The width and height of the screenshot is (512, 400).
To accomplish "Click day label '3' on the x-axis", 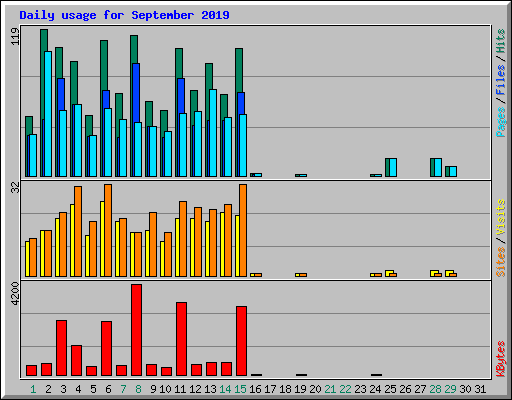I will pos(63,389).
